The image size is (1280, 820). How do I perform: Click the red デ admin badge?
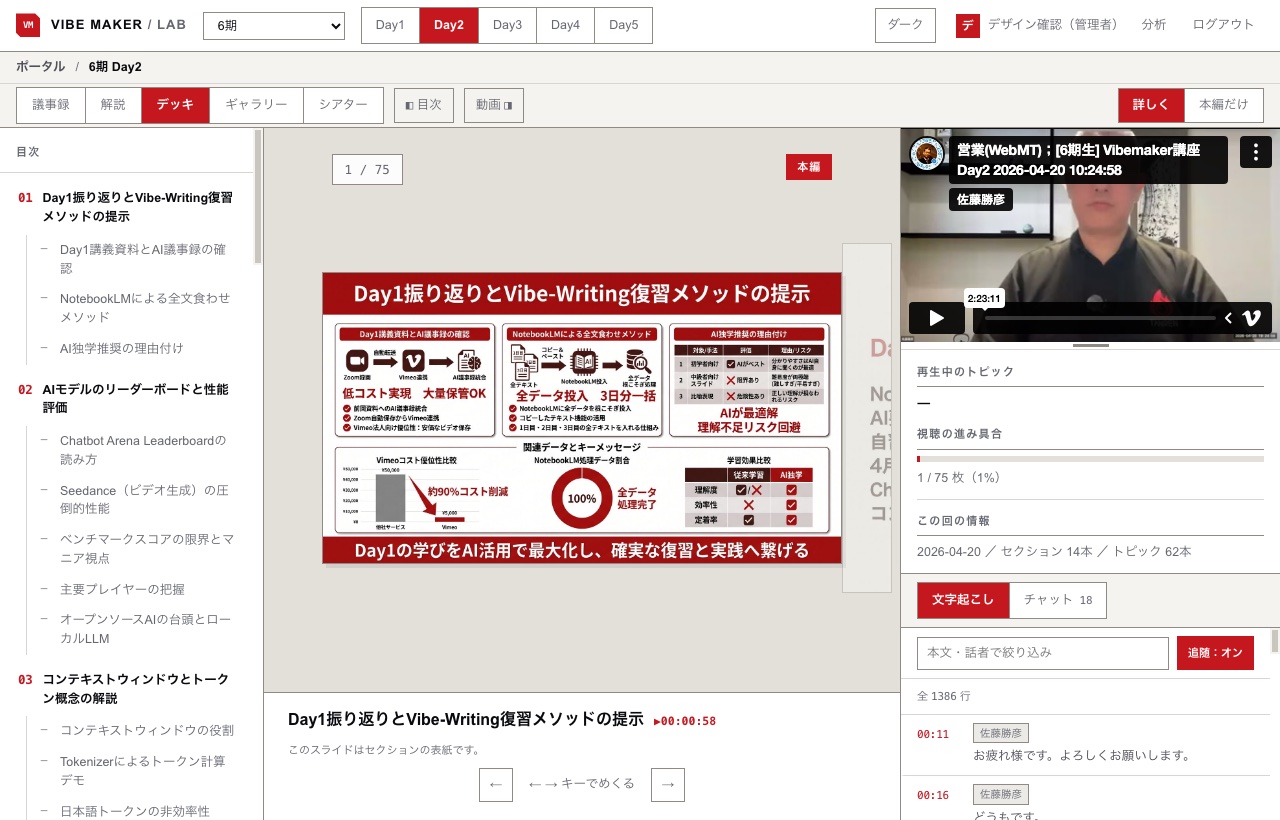(967, 25)
